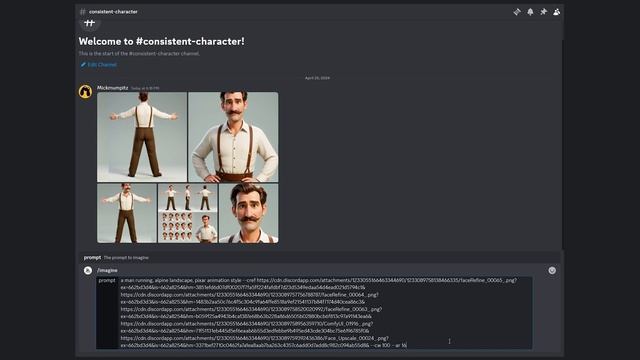Image resolution: width=640 pixels, height=360 pixels.
Task: Click the /imagine command bot icon
Action: (88, 270)
